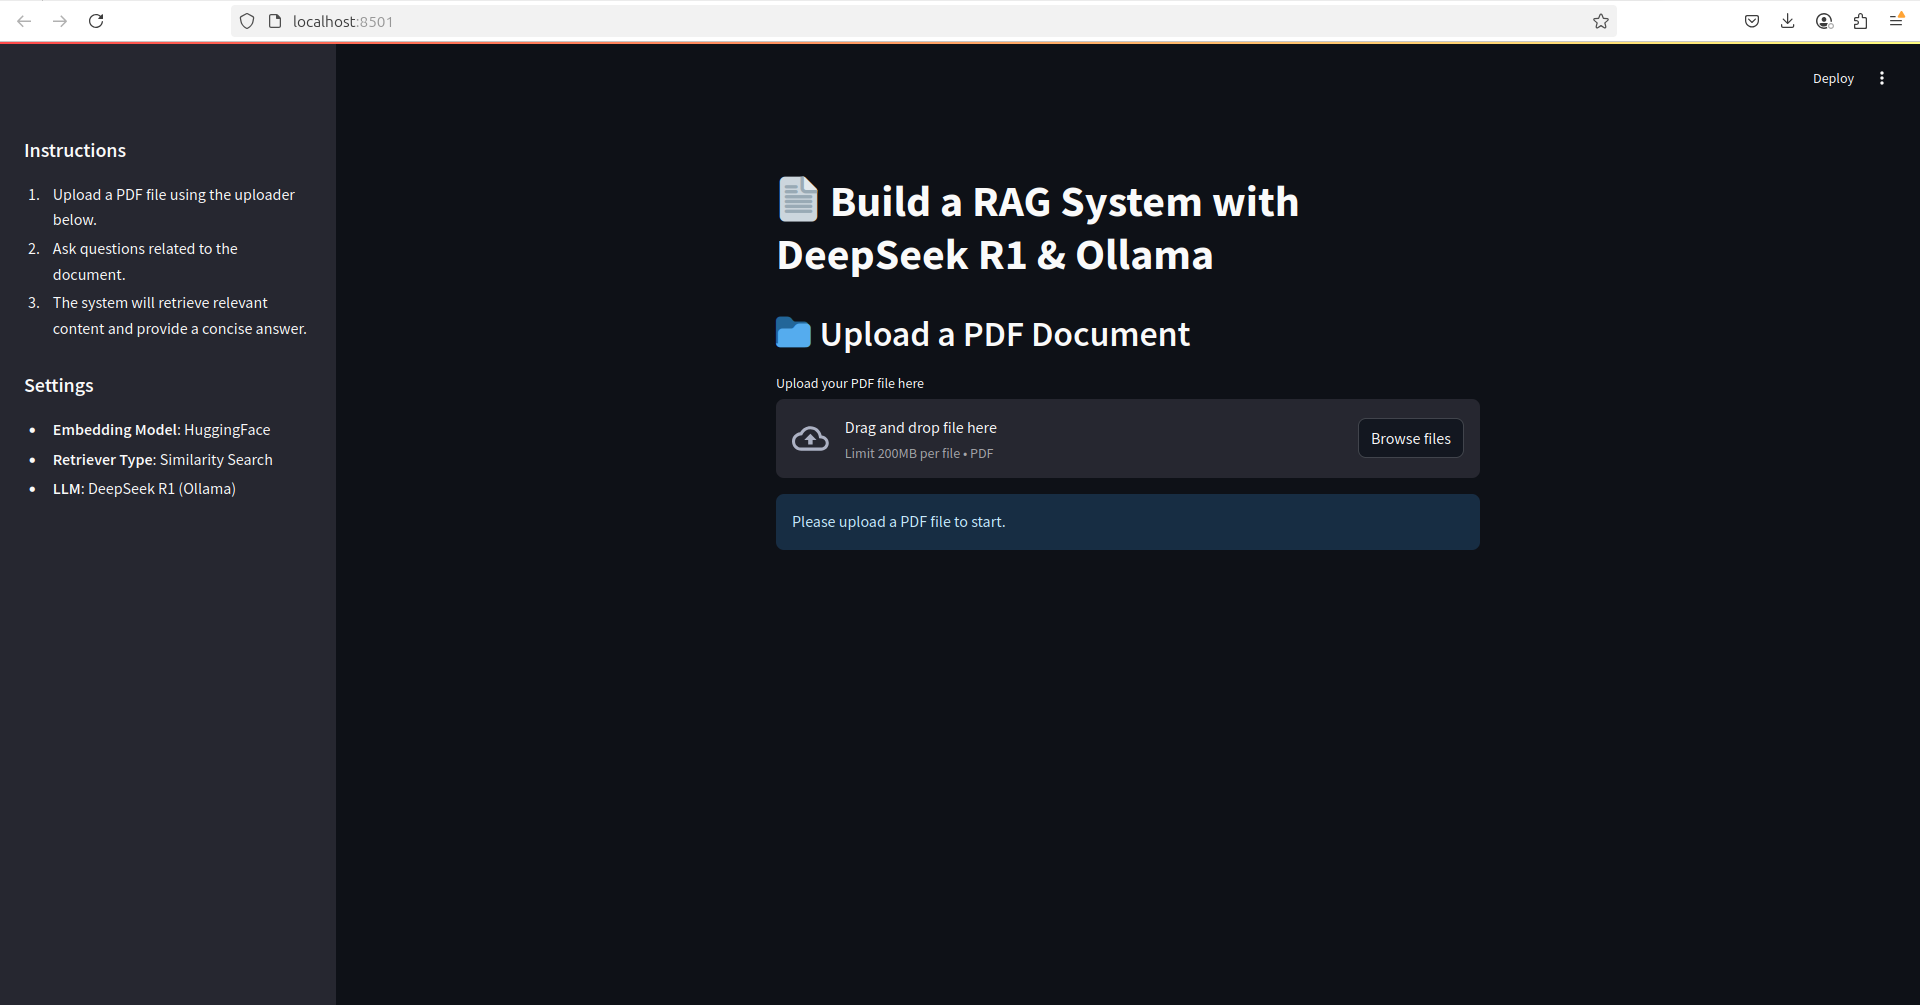Click the folder emoji beside Upload heading
This screenshot has width=1920, height=1005.
point(793,333)
